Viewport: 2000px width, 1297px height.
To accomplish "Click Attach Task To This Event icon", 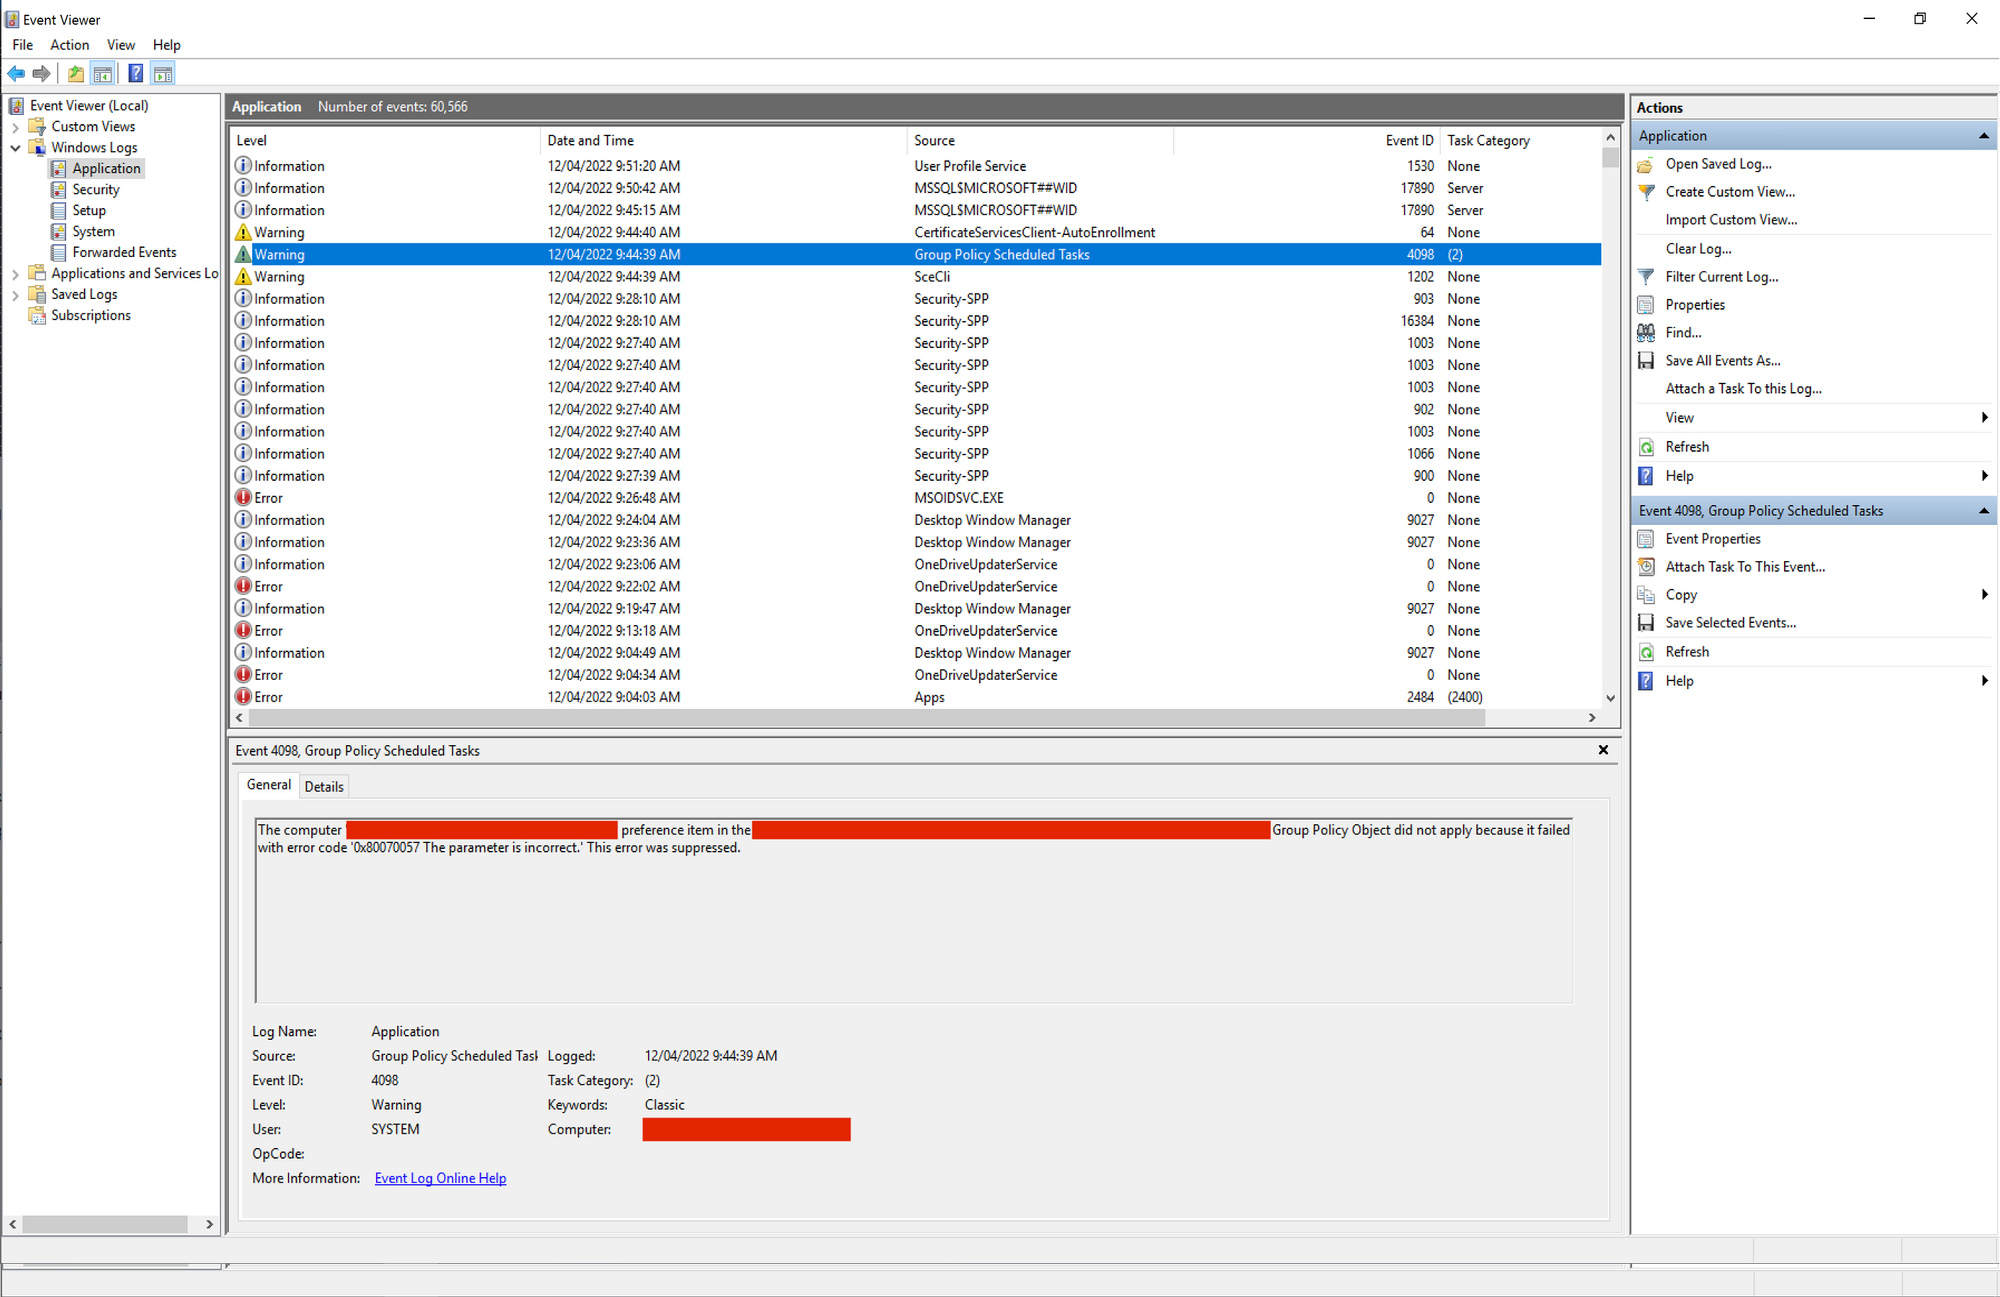I will 1646,567.
